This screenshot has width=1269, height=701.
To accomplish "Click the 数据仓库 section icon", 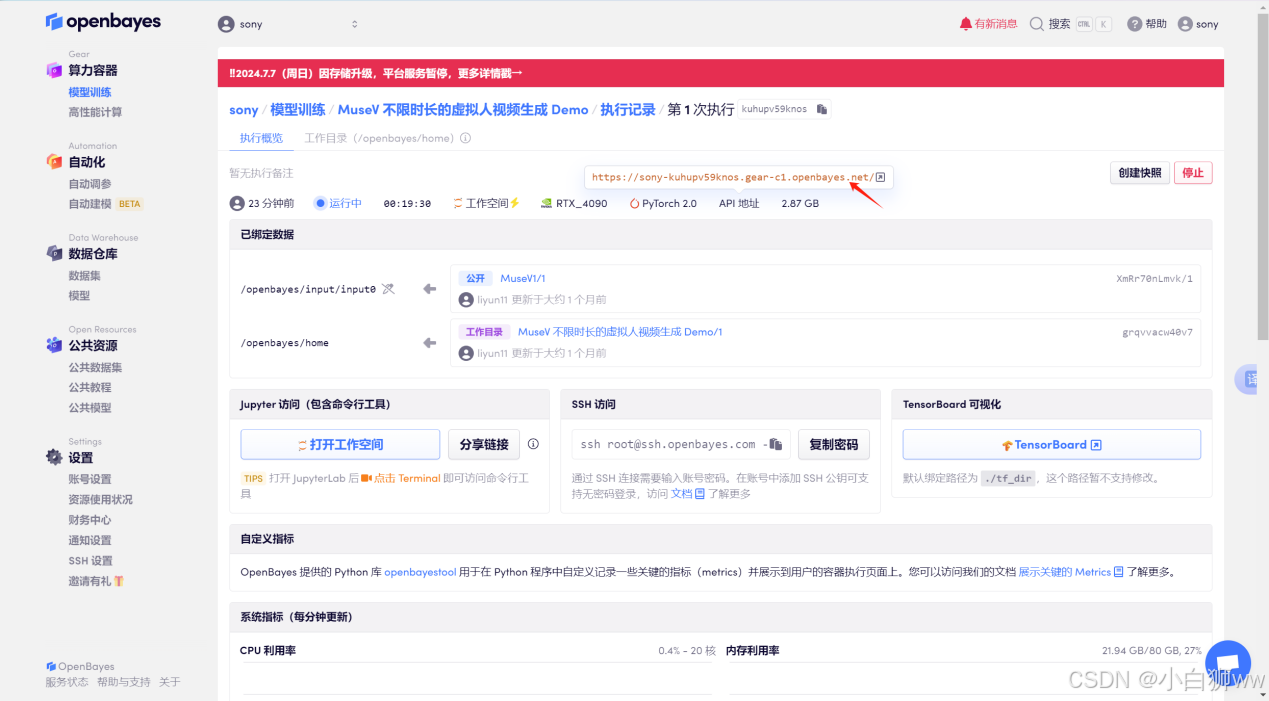I will [x=54, y=254].
